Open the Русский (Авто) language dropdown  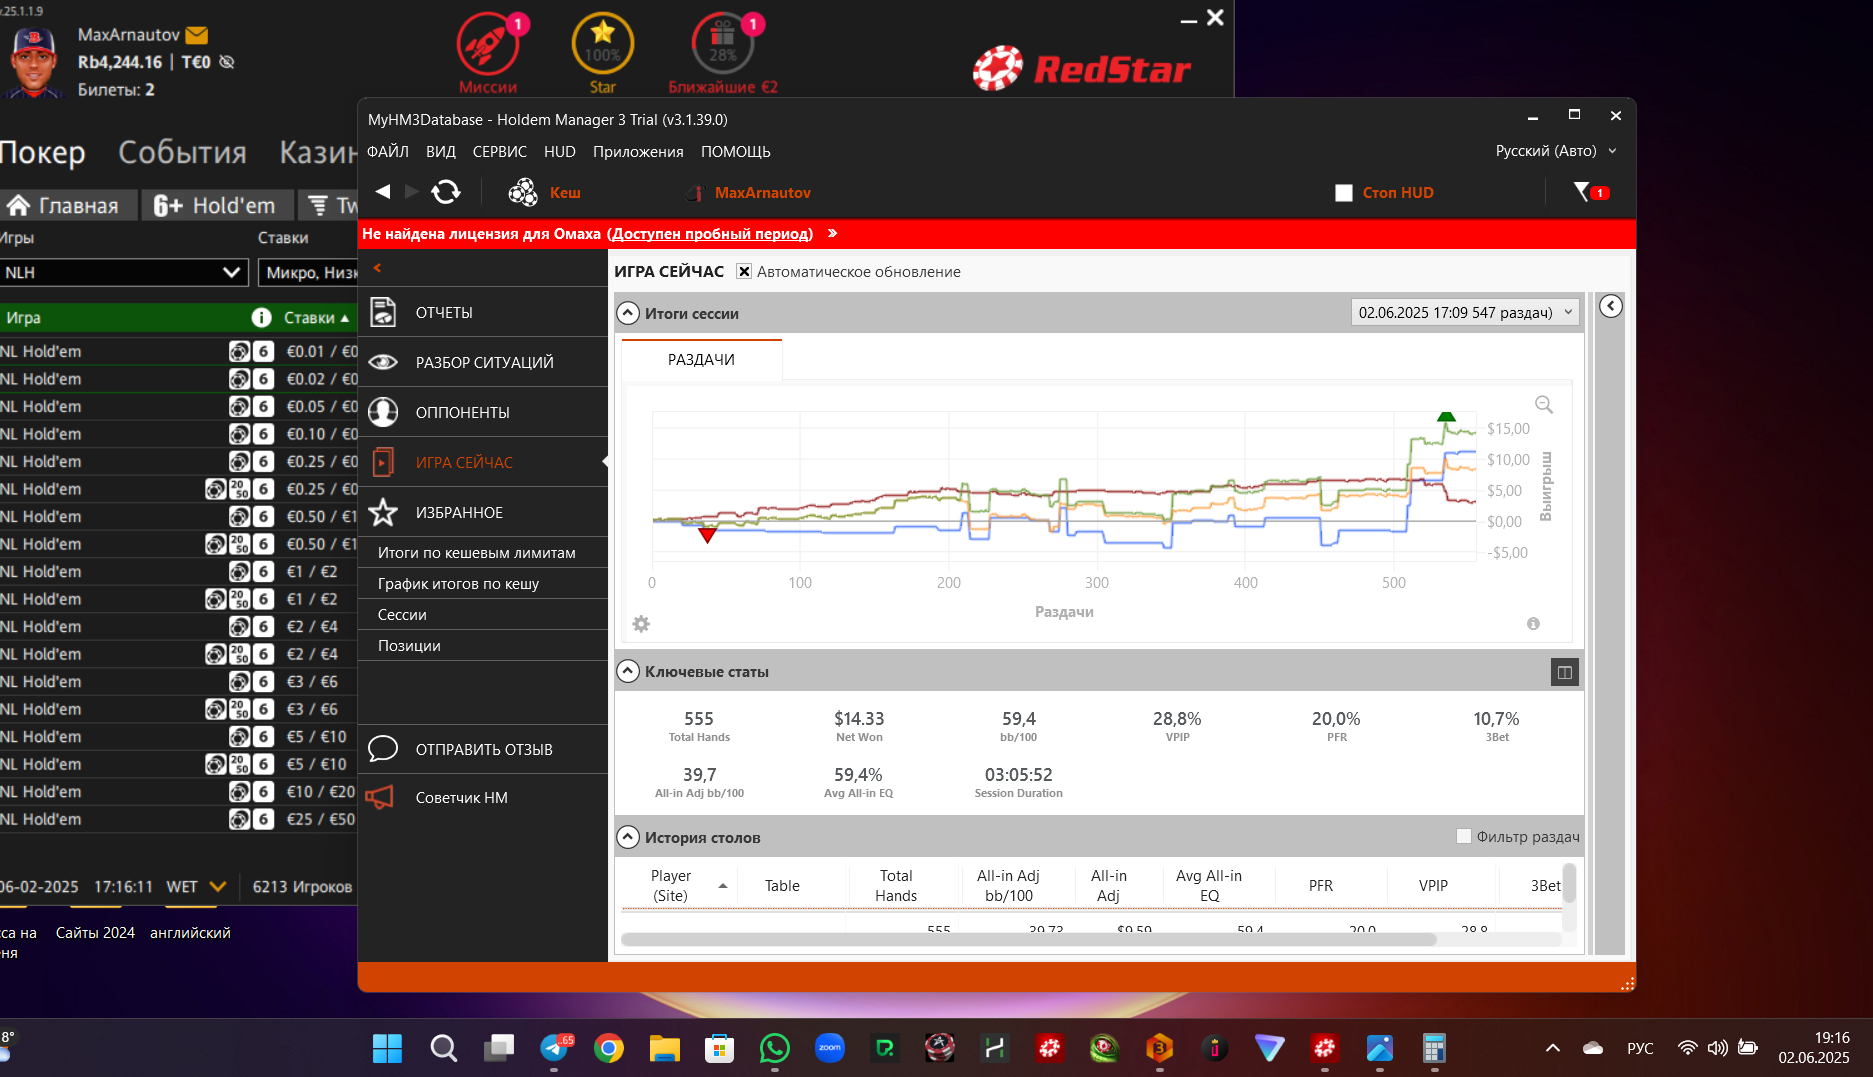pos(1556,150)
